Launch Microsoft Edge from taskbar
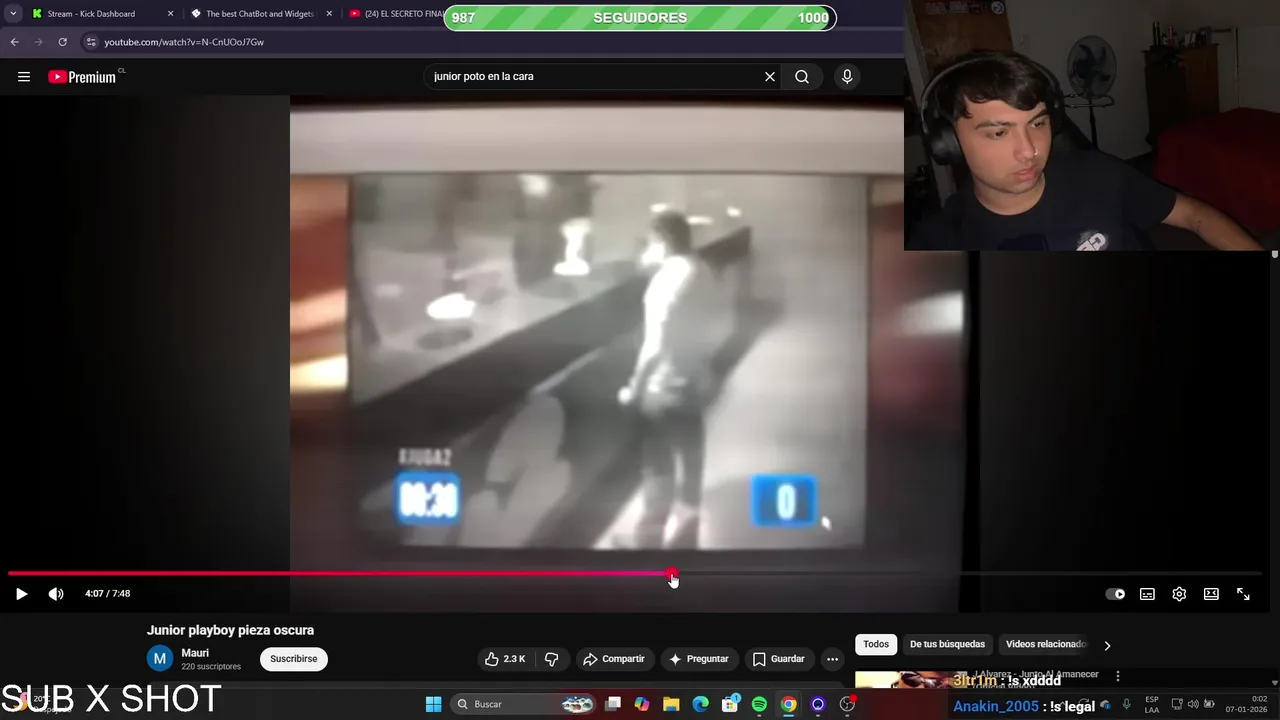Screen dimensions: 1280x720 click(x=701, y=705)
